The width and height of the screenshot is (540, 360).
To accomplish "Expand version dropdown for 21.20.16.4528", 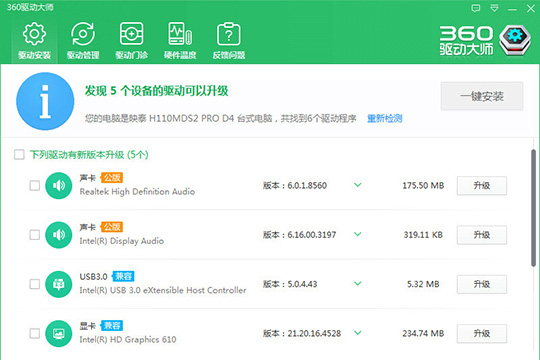I will pos(358,333).
